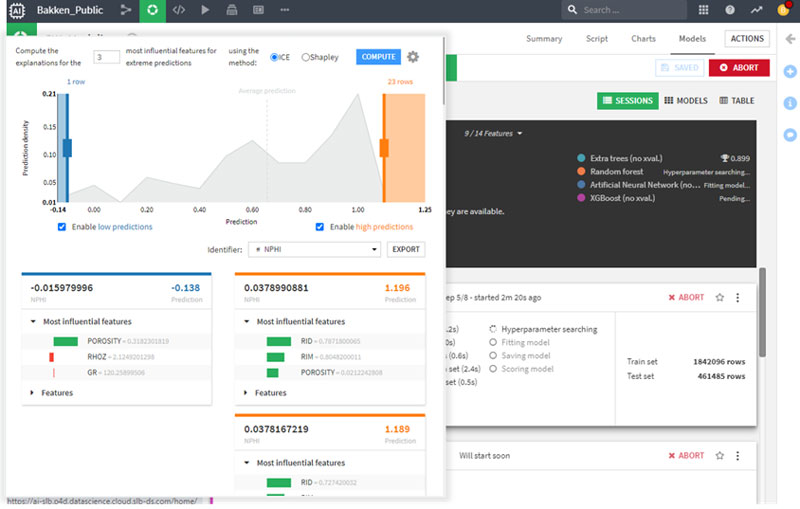Open the user profile avatar
The height and width of the screenshot is (509, 800).
[x=783, y=10]
